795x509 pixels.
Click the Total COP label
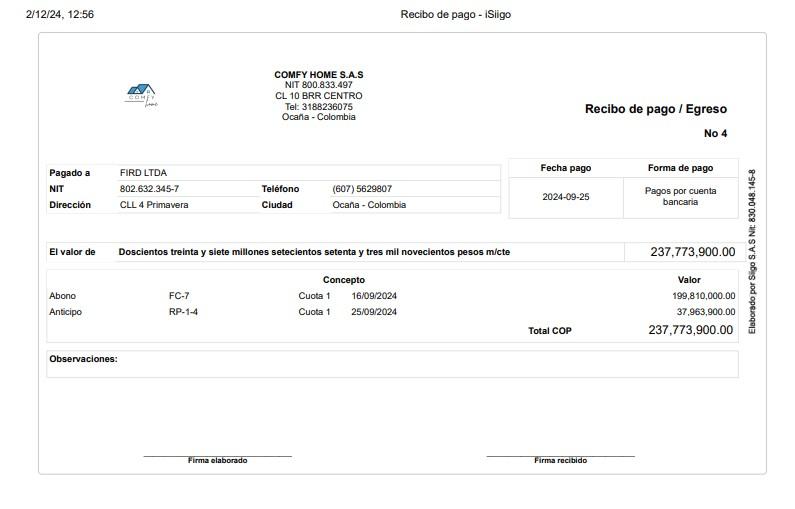point(550,331)
